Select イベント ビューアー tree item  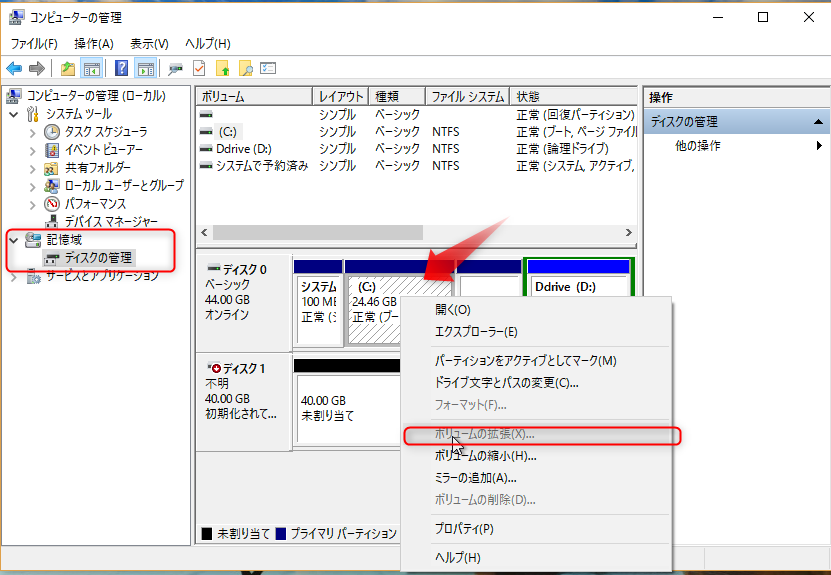tap(103, 150)
